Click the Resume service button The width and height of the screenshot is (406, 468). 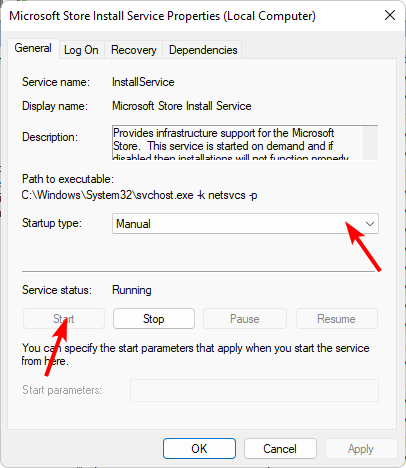point(337,319)
